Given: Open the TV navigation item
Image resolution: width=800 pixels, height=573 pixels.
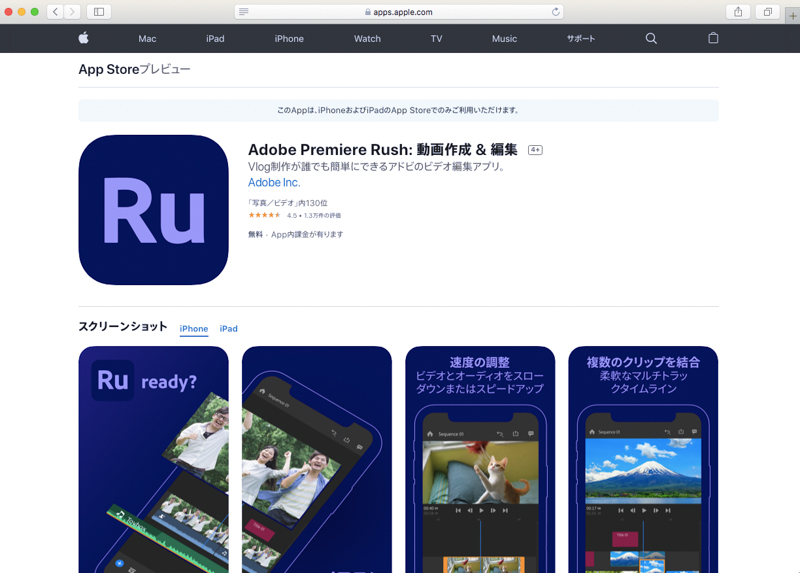Looking at the screenshot, I should tap(436, 39).
